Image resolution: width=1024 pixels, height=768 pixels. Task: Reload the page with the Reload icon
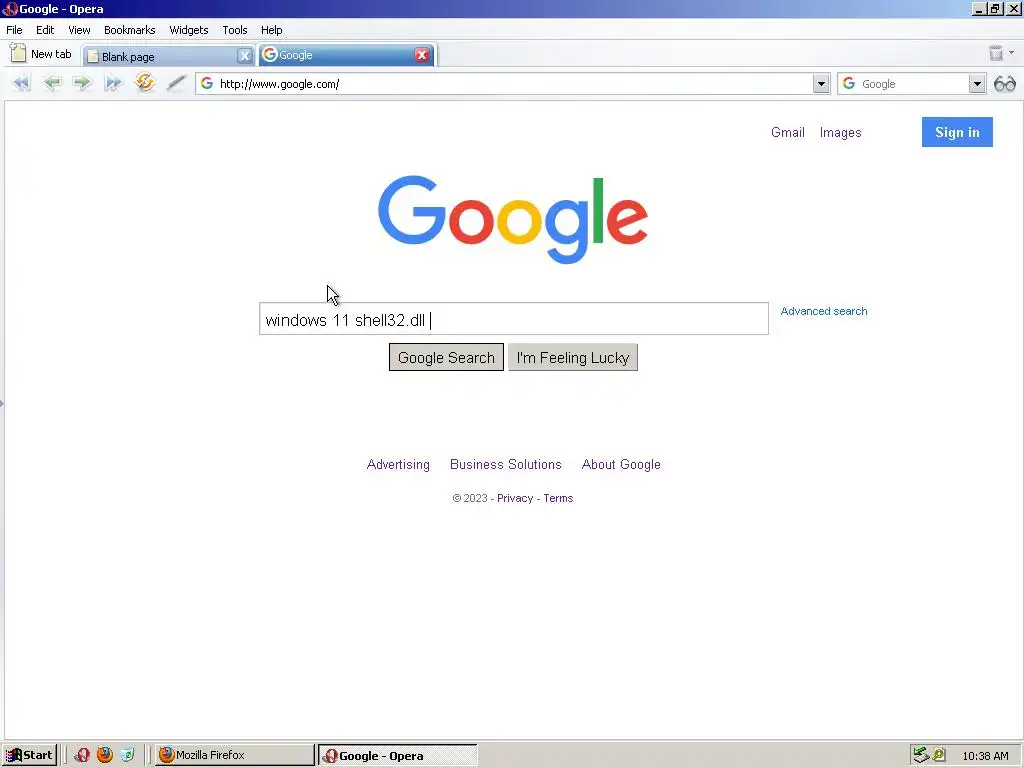pyautogui.click(x=144, y=82)
